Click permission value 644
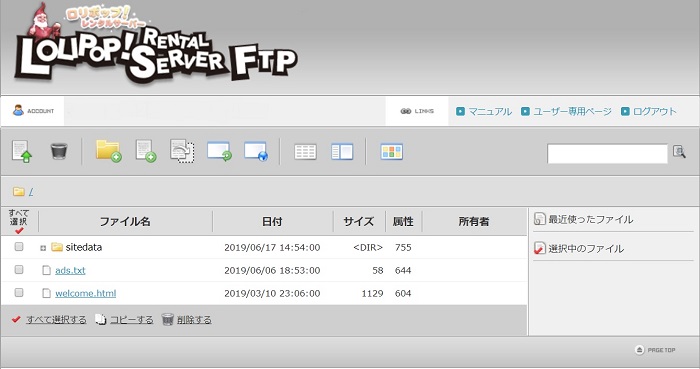The height and width of the screenshot is (369, 700). point(403,270)
